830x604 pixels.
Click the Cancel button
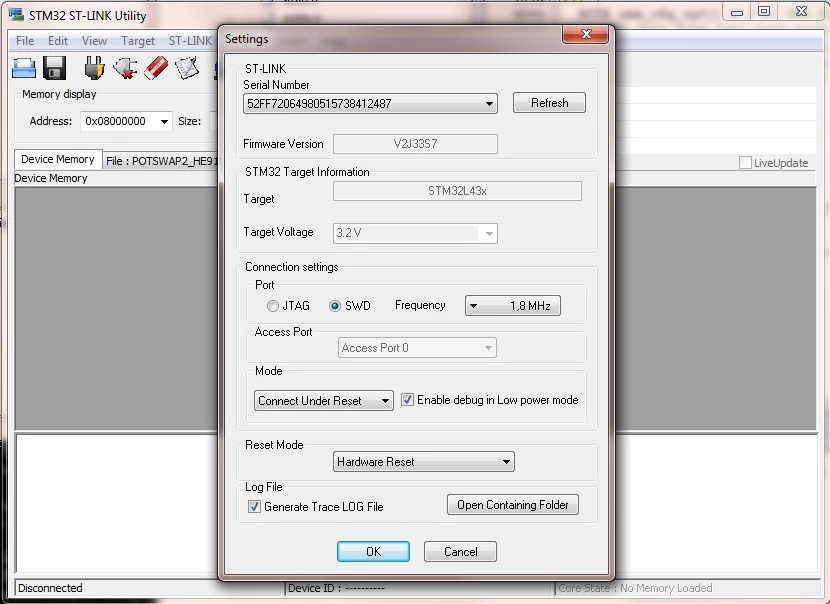(460, 552)
